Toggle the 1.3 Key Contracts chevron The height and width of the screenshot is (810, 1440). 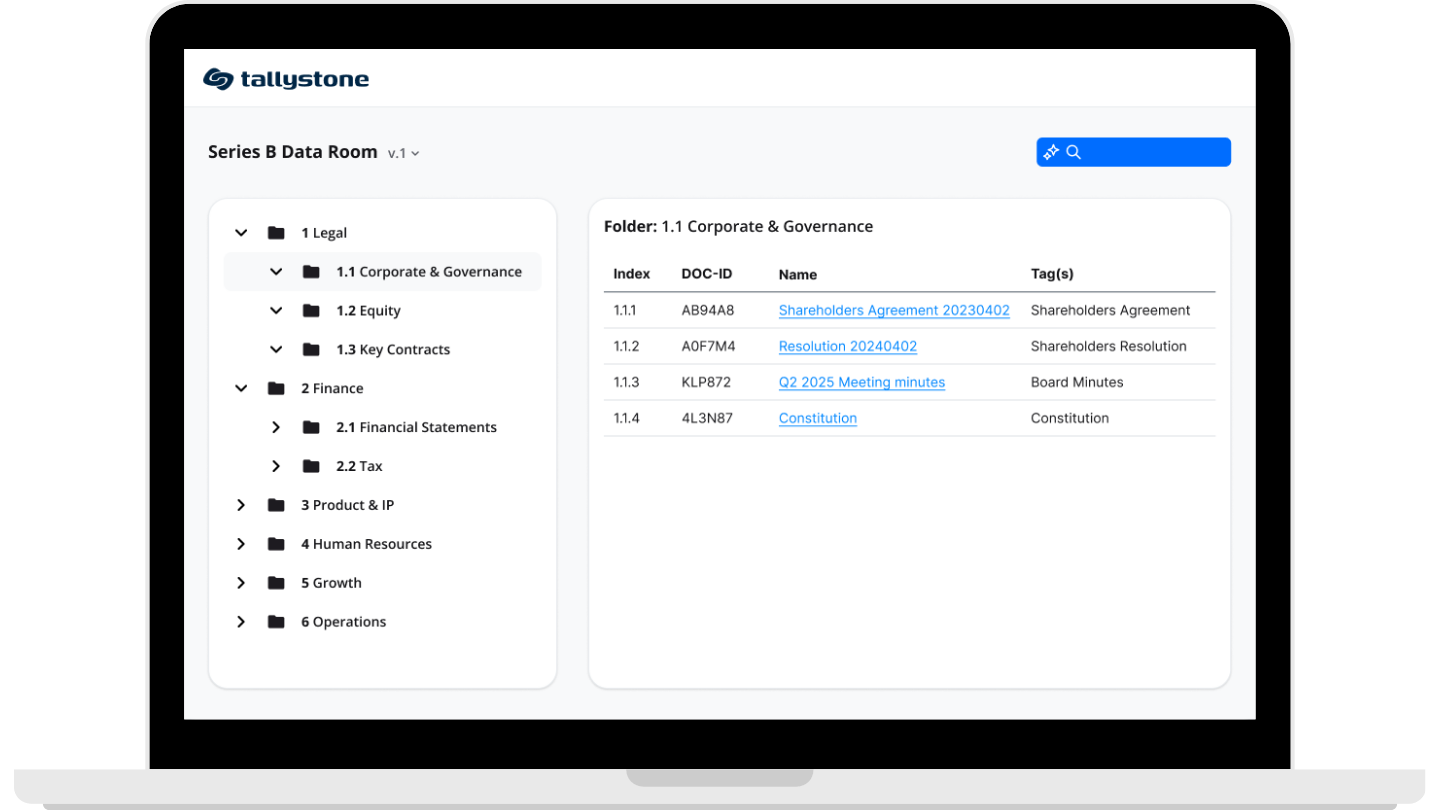tap(276, 350)
